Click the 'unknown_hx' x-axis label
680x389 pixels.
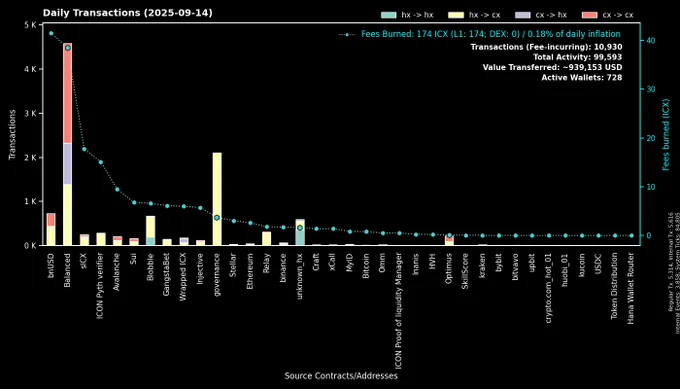click(300, 276)
